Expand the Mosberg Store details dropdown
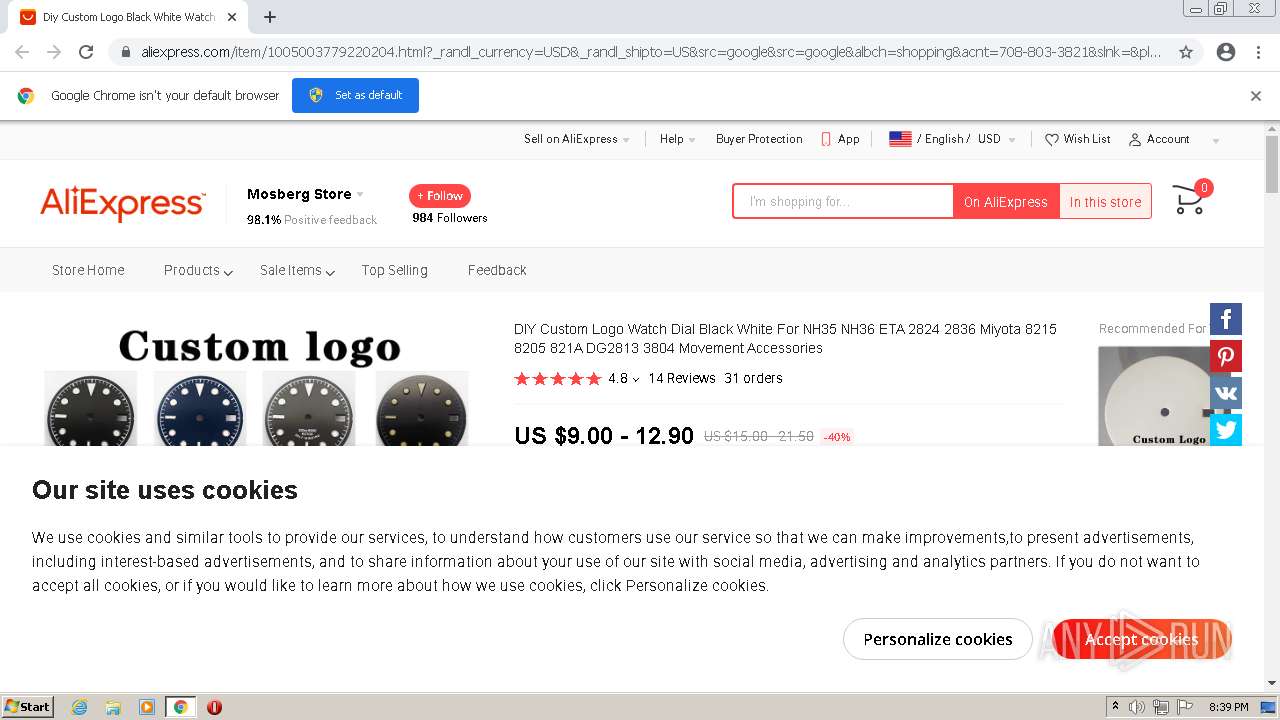The height and width of the screenshot is (720, 1280). 360,194
